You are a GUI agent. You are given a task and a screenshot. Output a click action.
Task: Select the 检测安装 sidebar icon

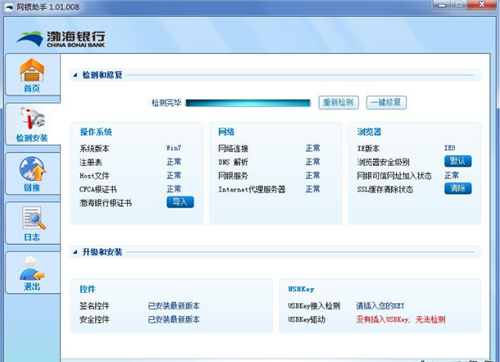pyautogui.click(x=32, y=124)
